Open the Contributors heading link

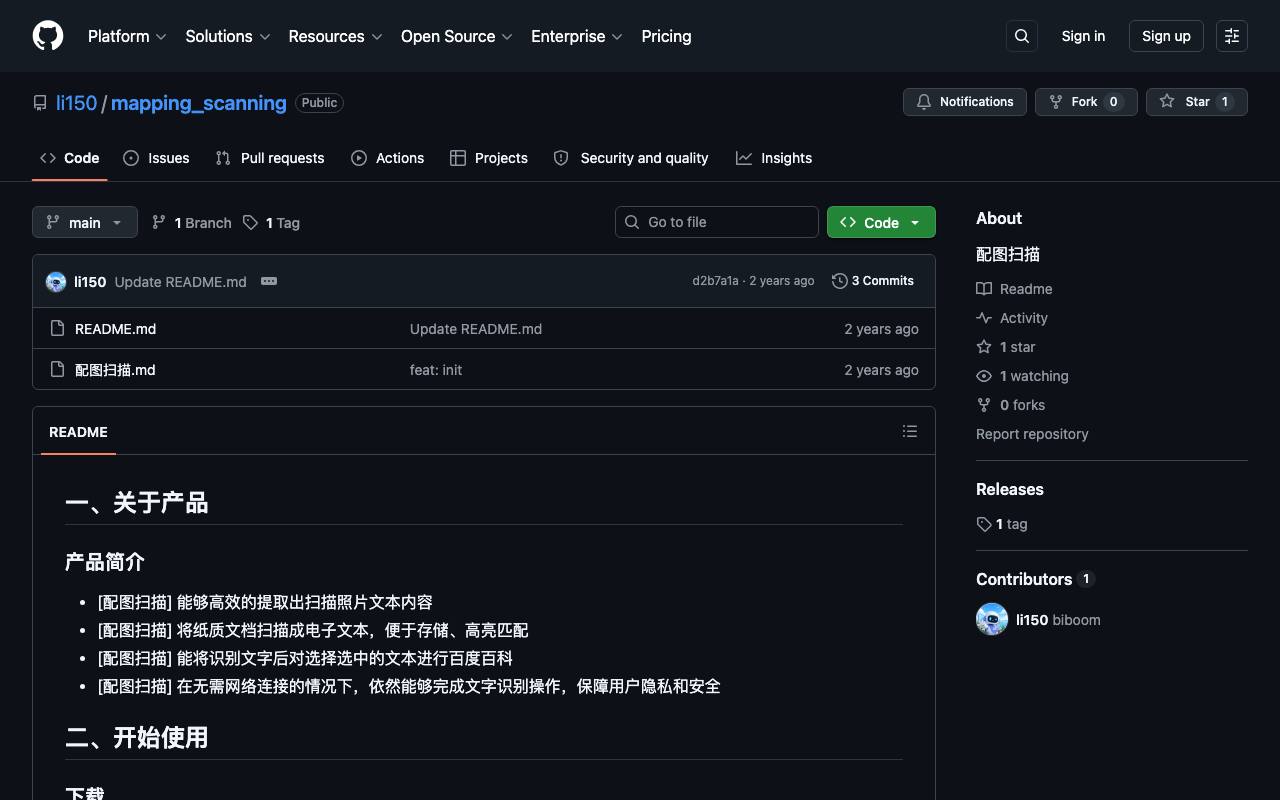[x=1035, y=579]
